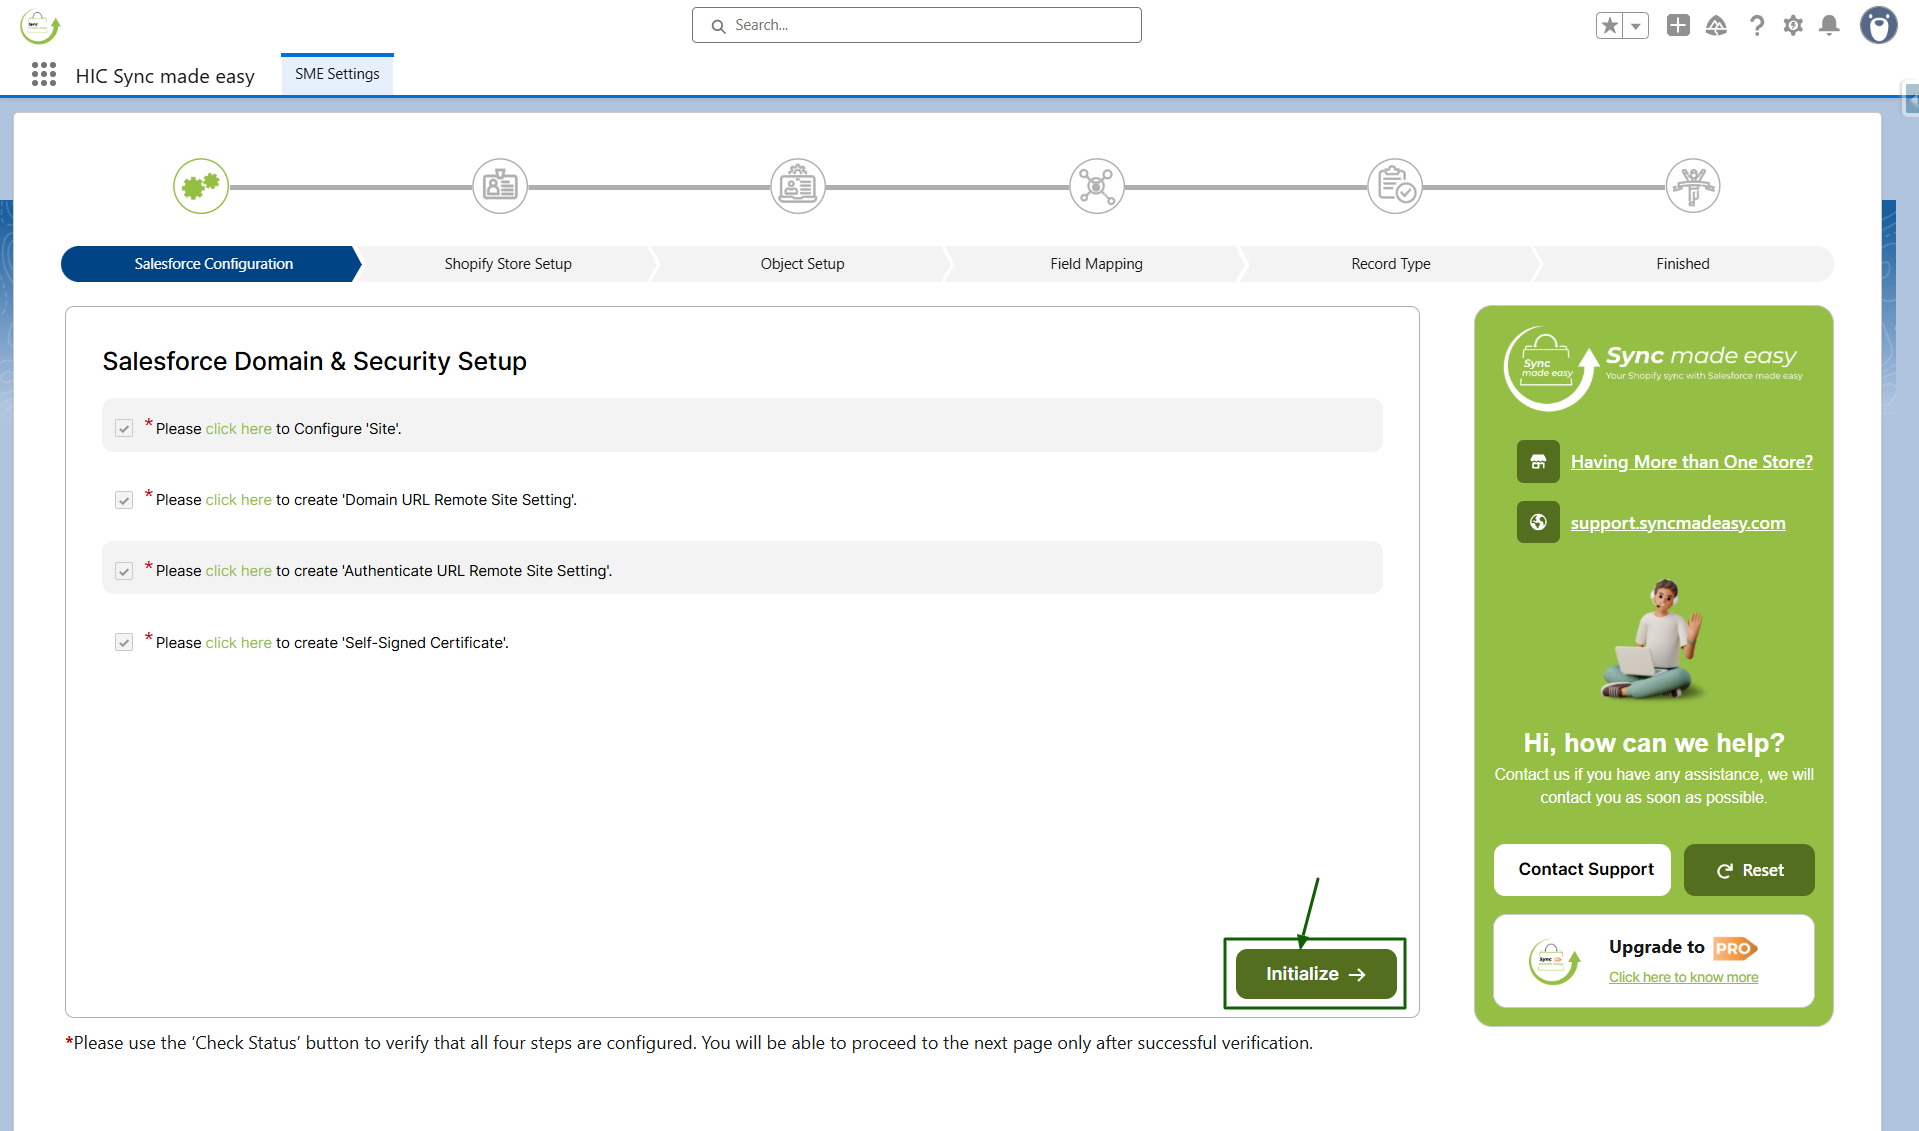Open the Notifications bell
Image resolution: width=1919 pixels, height=1131 pixels.
click(1829, 26)
